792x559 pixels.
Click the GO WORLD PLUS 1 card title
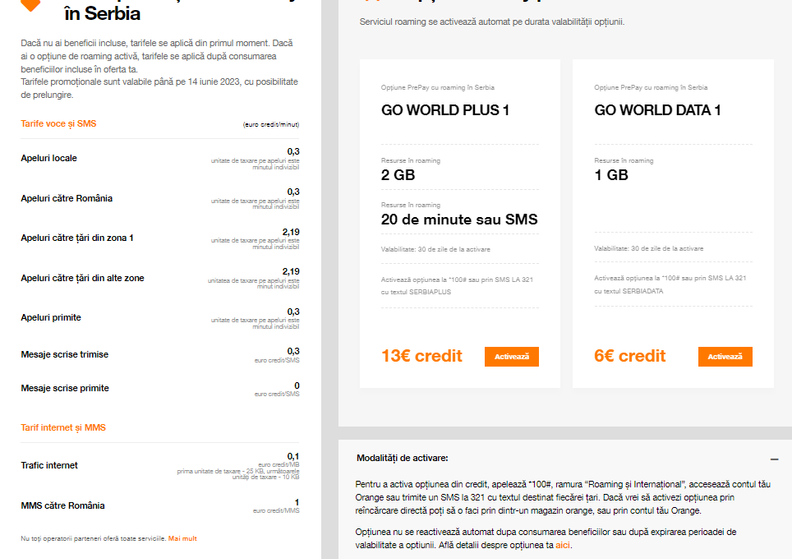(x=445, y=111)
